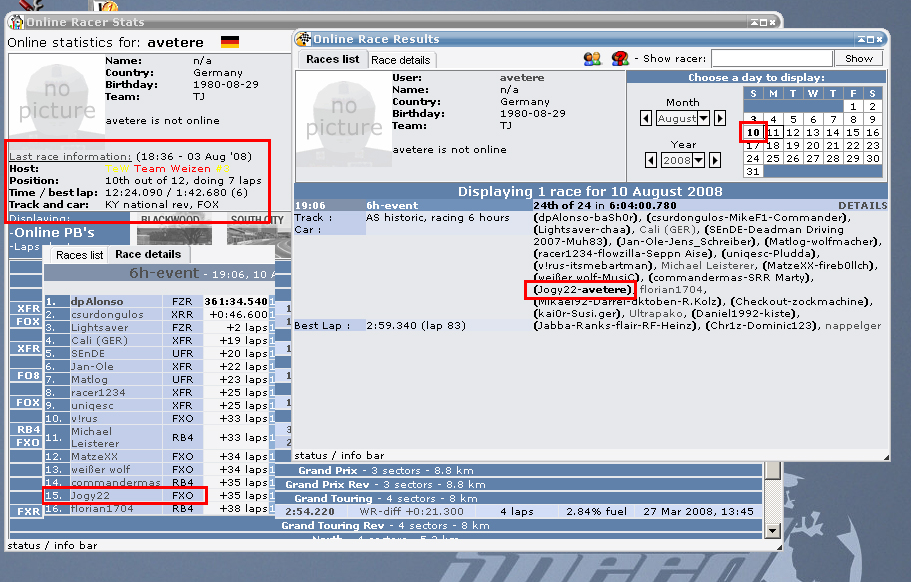Screen dimensions: 911x582
Task: Click nappelger in the participants list
Action: tap(853, 326)
